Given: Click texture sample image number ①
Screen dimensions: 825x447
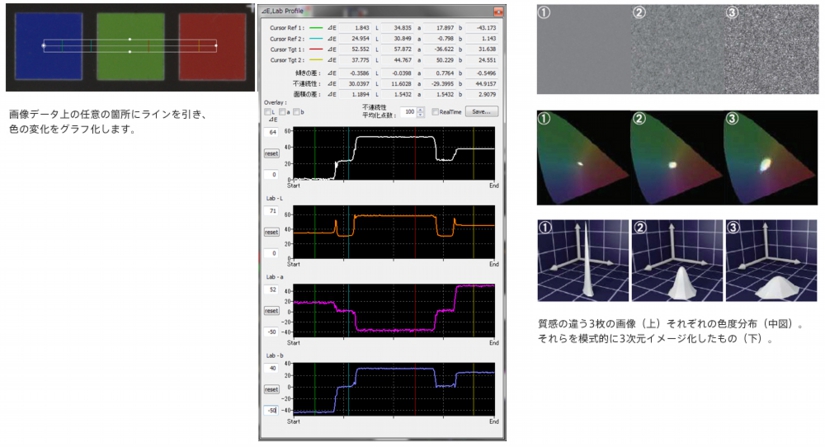Looking at the screenshot, I should pos(584,49).
